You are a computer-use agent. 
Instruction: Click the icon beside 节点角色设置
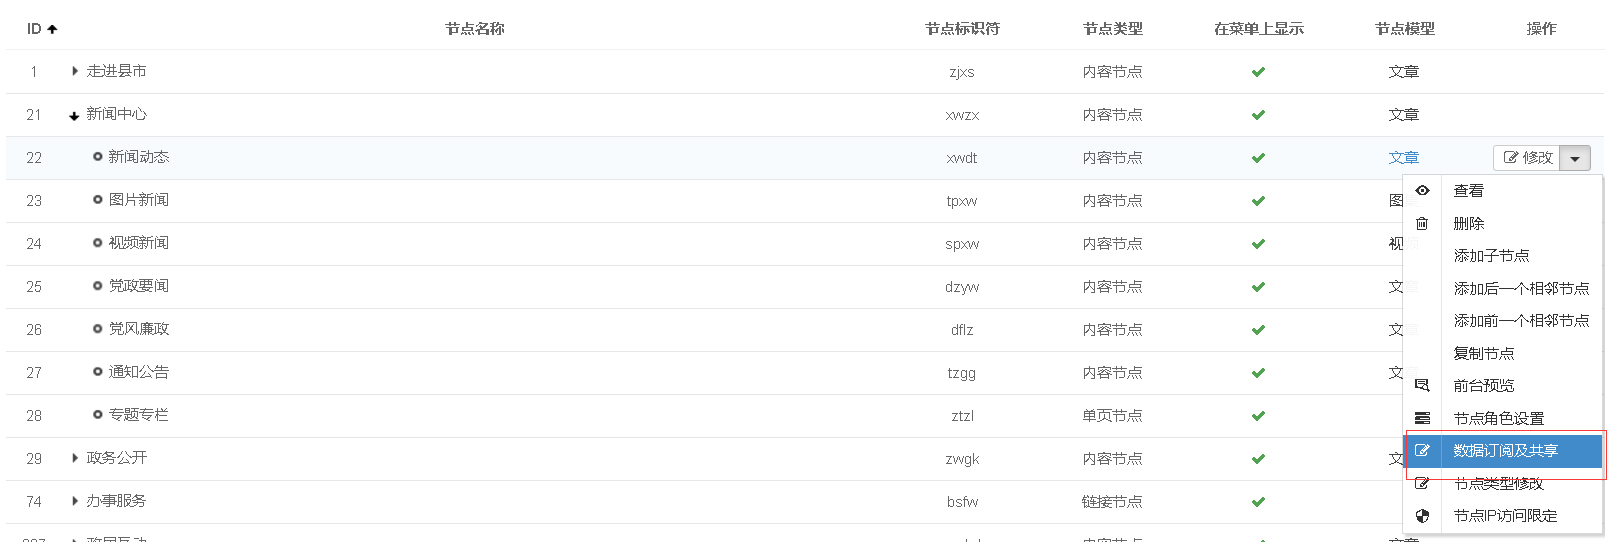coord(1422,418)
